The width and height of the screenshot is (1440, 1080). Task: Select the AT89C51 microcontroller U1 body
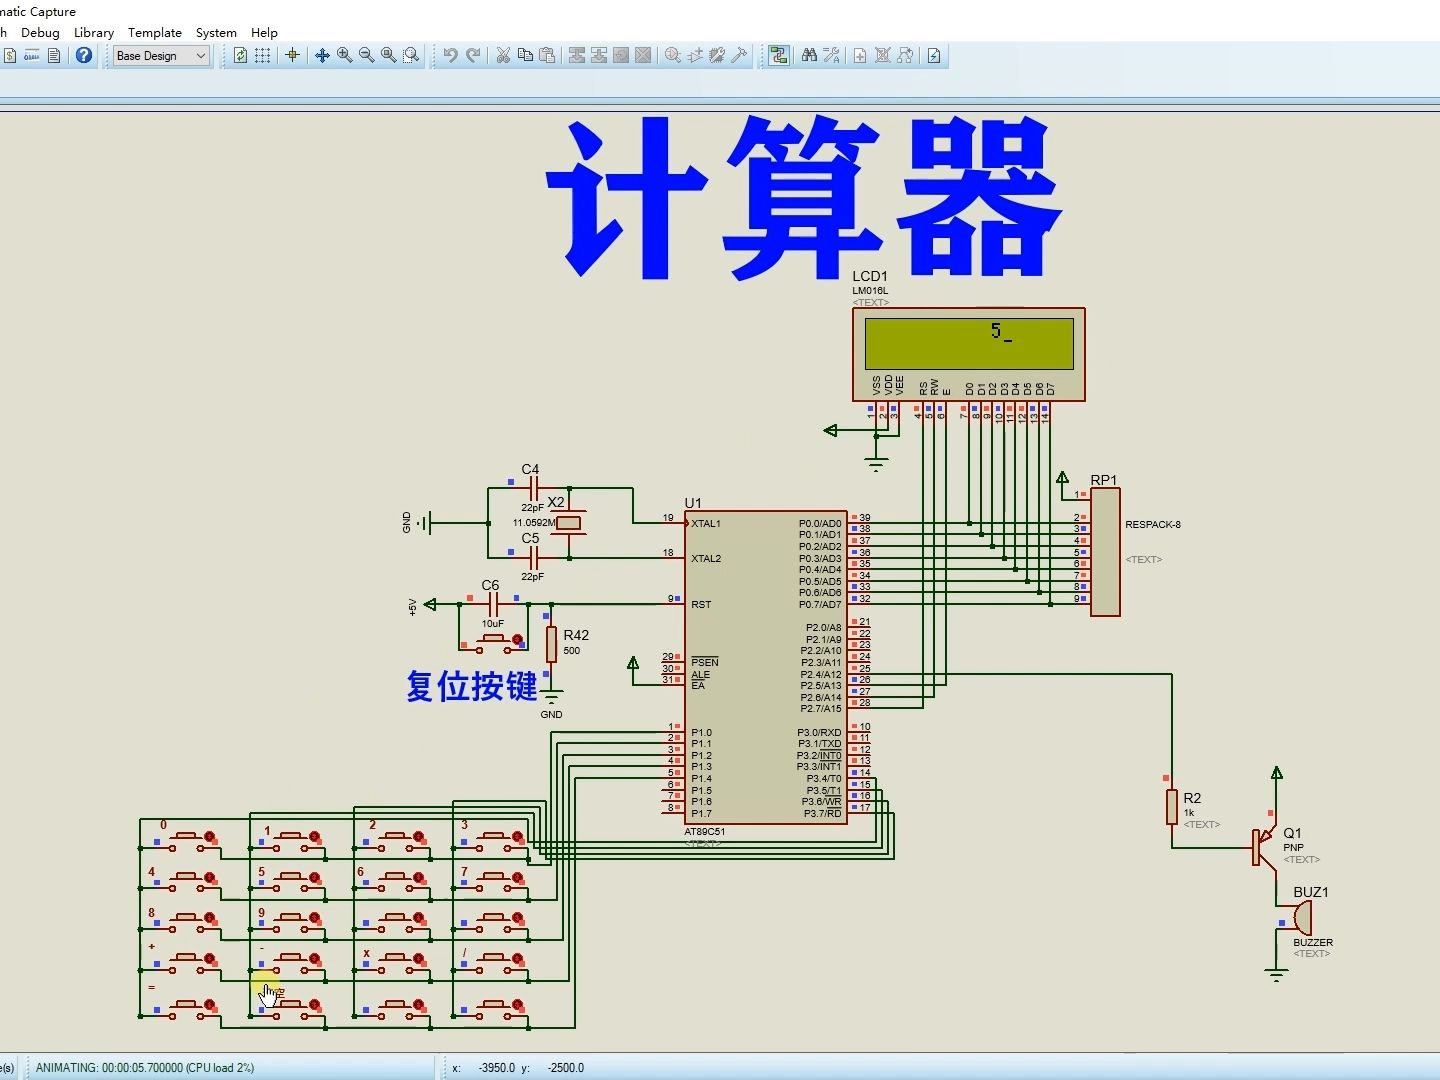[x=766, y=668]
